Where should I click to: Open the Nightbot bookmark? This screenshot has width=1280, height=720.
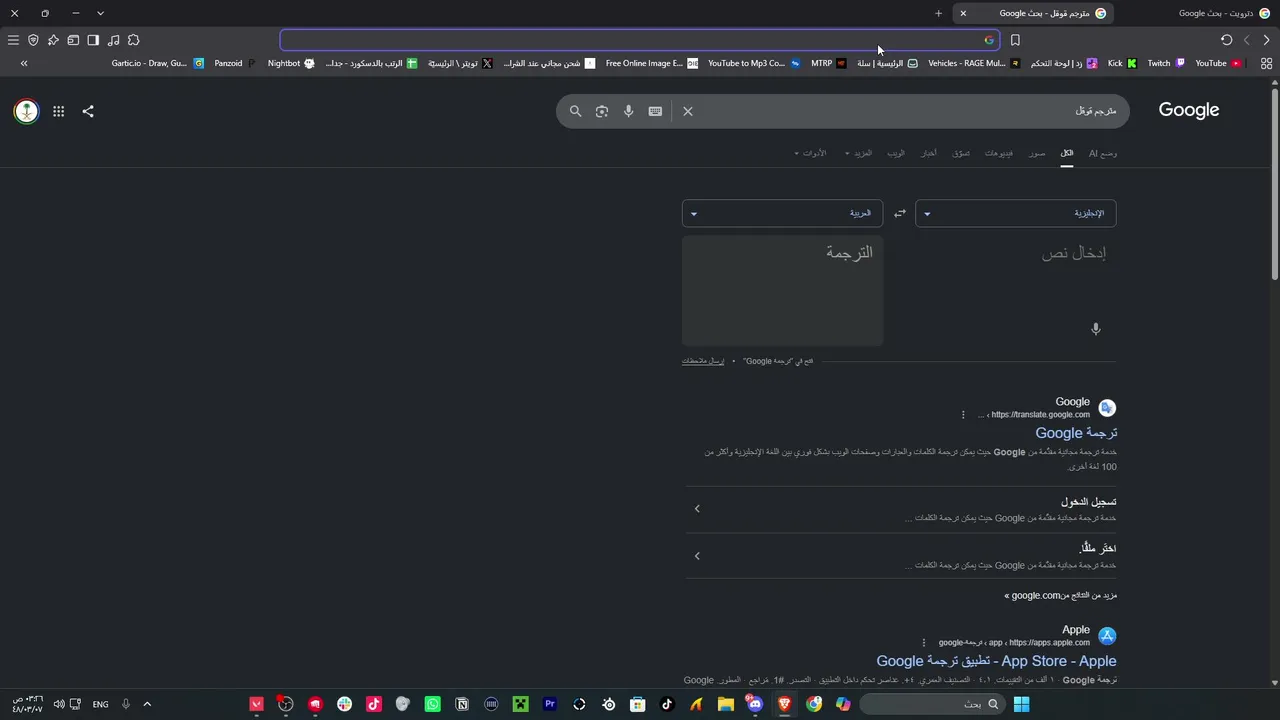point(291,63)
